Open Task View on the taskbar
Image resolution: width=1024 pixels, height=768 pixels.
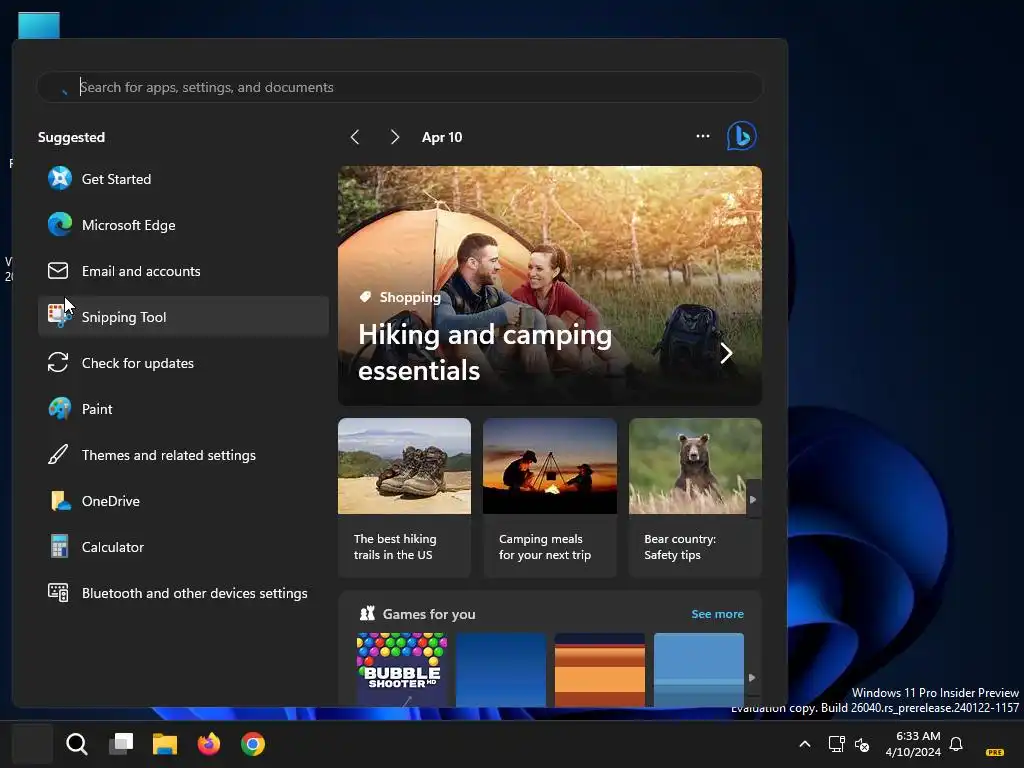pos(121,744)
